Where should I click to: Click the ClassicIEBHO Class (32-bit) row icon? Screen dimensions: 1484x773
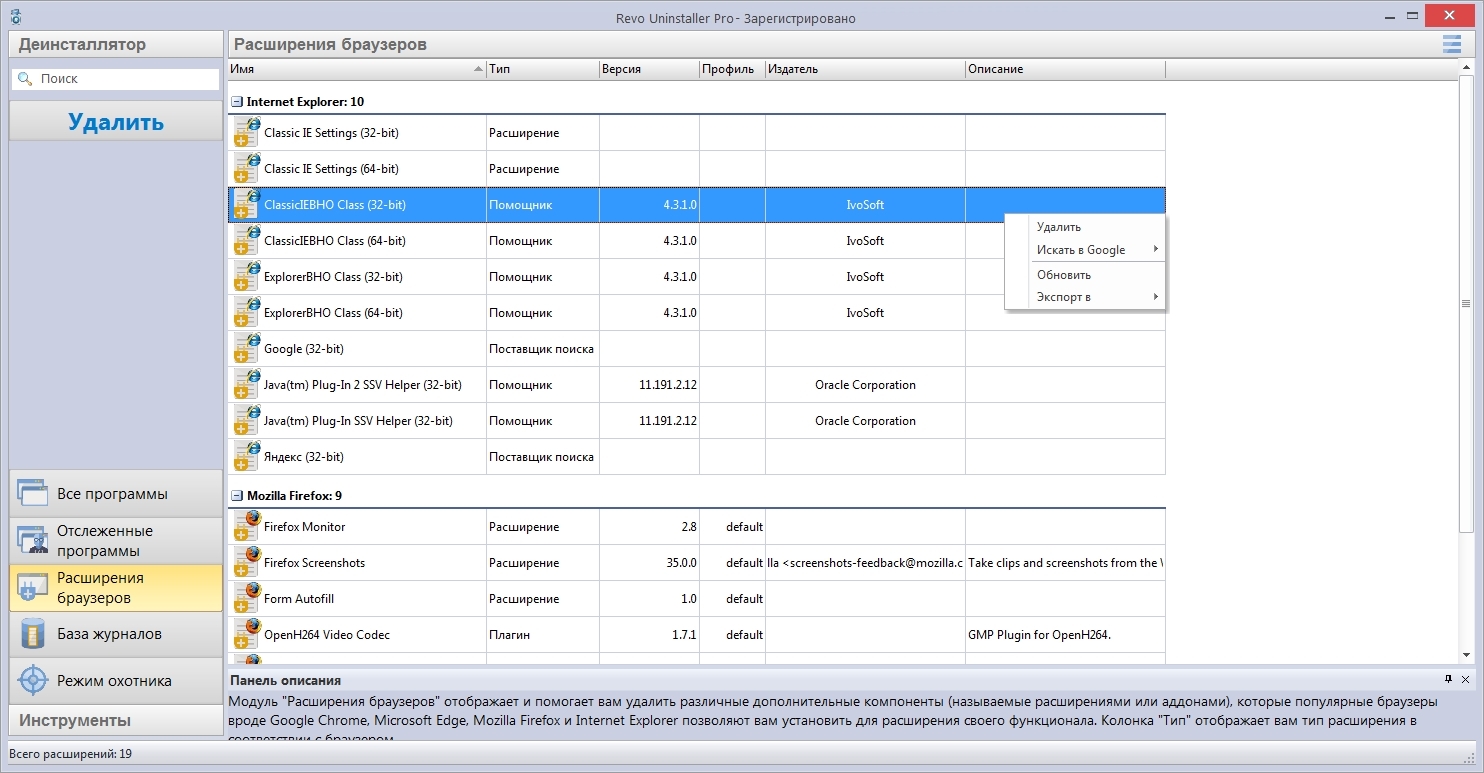246,204
